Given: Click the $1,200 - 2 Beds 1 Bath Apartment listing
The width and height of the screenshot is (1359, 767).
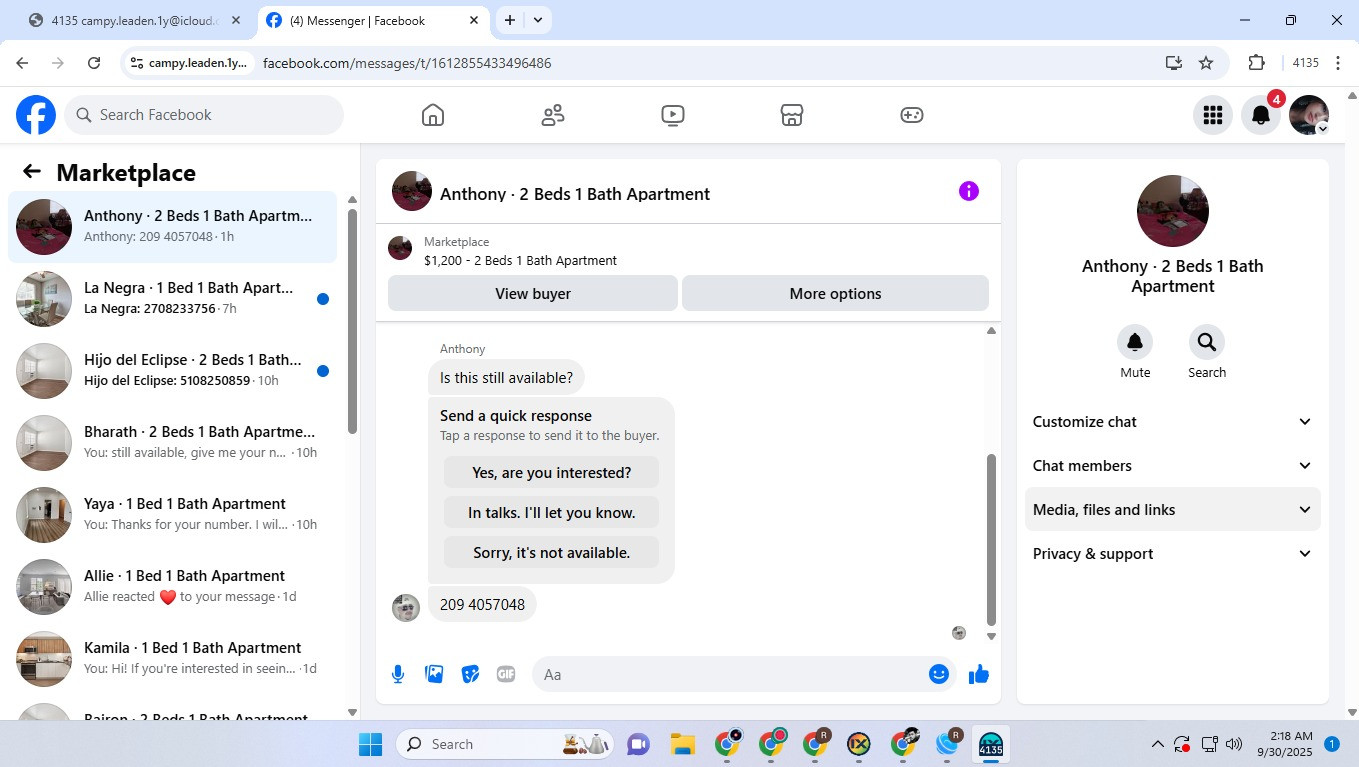Looking at the screenshot, I should [520, 260].
